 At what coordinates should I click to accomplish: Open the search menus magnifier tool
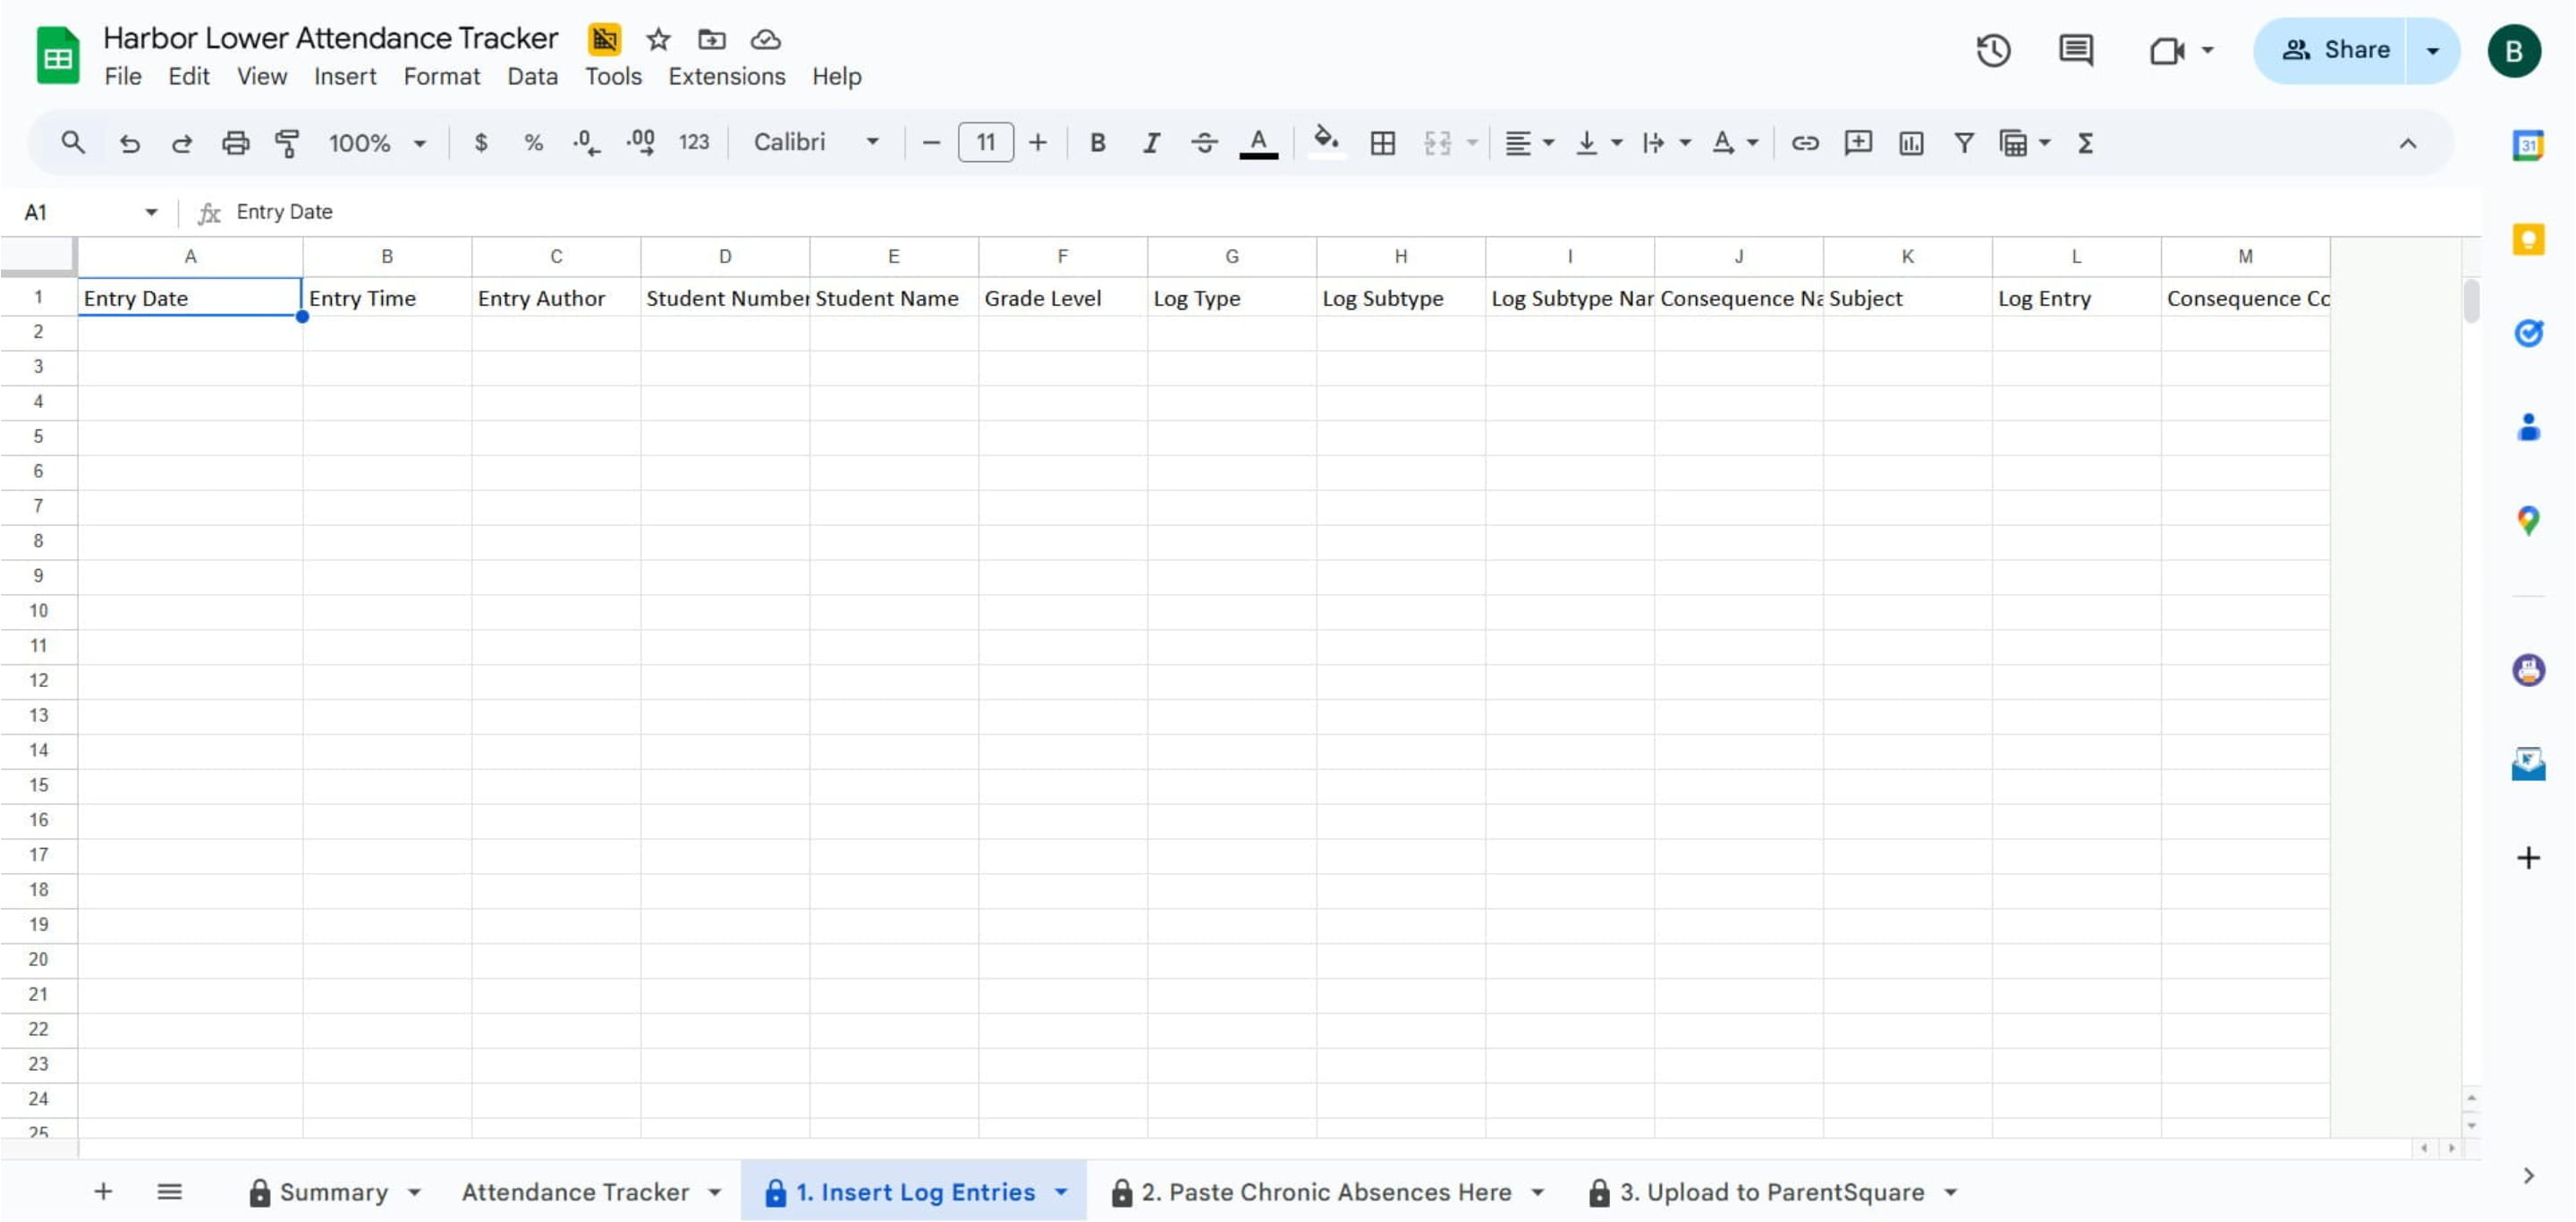[x=72, y=143]
